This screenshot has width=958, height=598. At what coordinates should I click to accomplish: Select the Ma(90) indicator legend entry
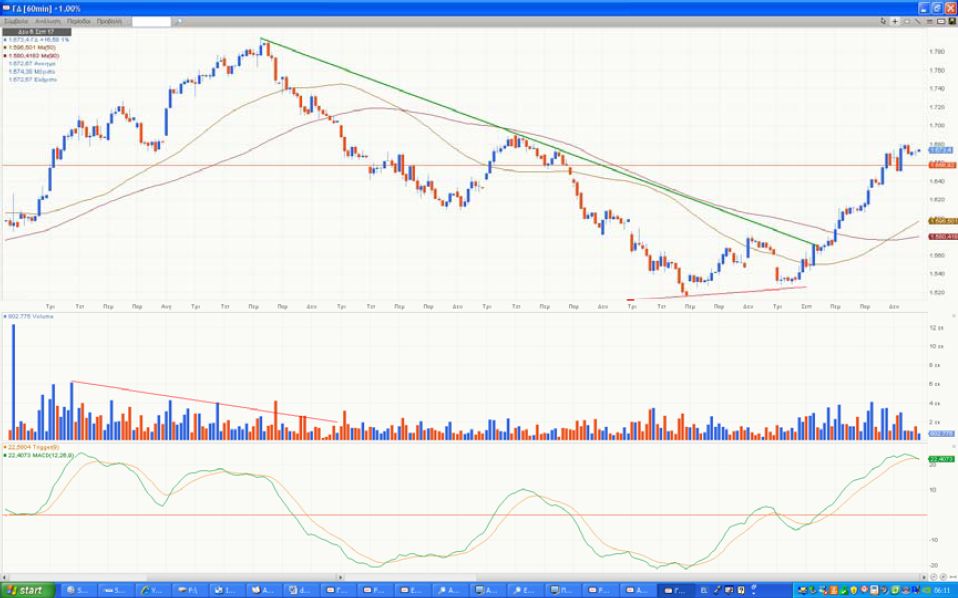[30, 55]
